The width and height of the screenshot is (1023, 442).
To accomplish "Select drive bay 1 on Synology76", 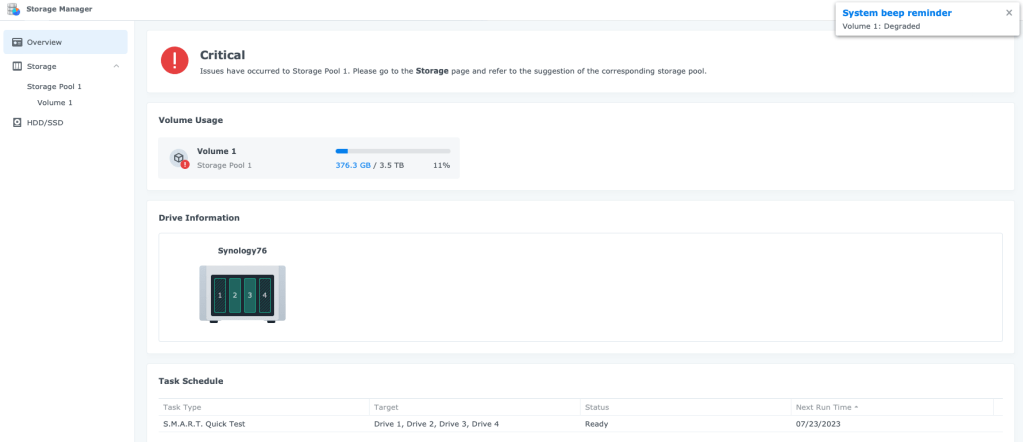I will click(220, 296).
